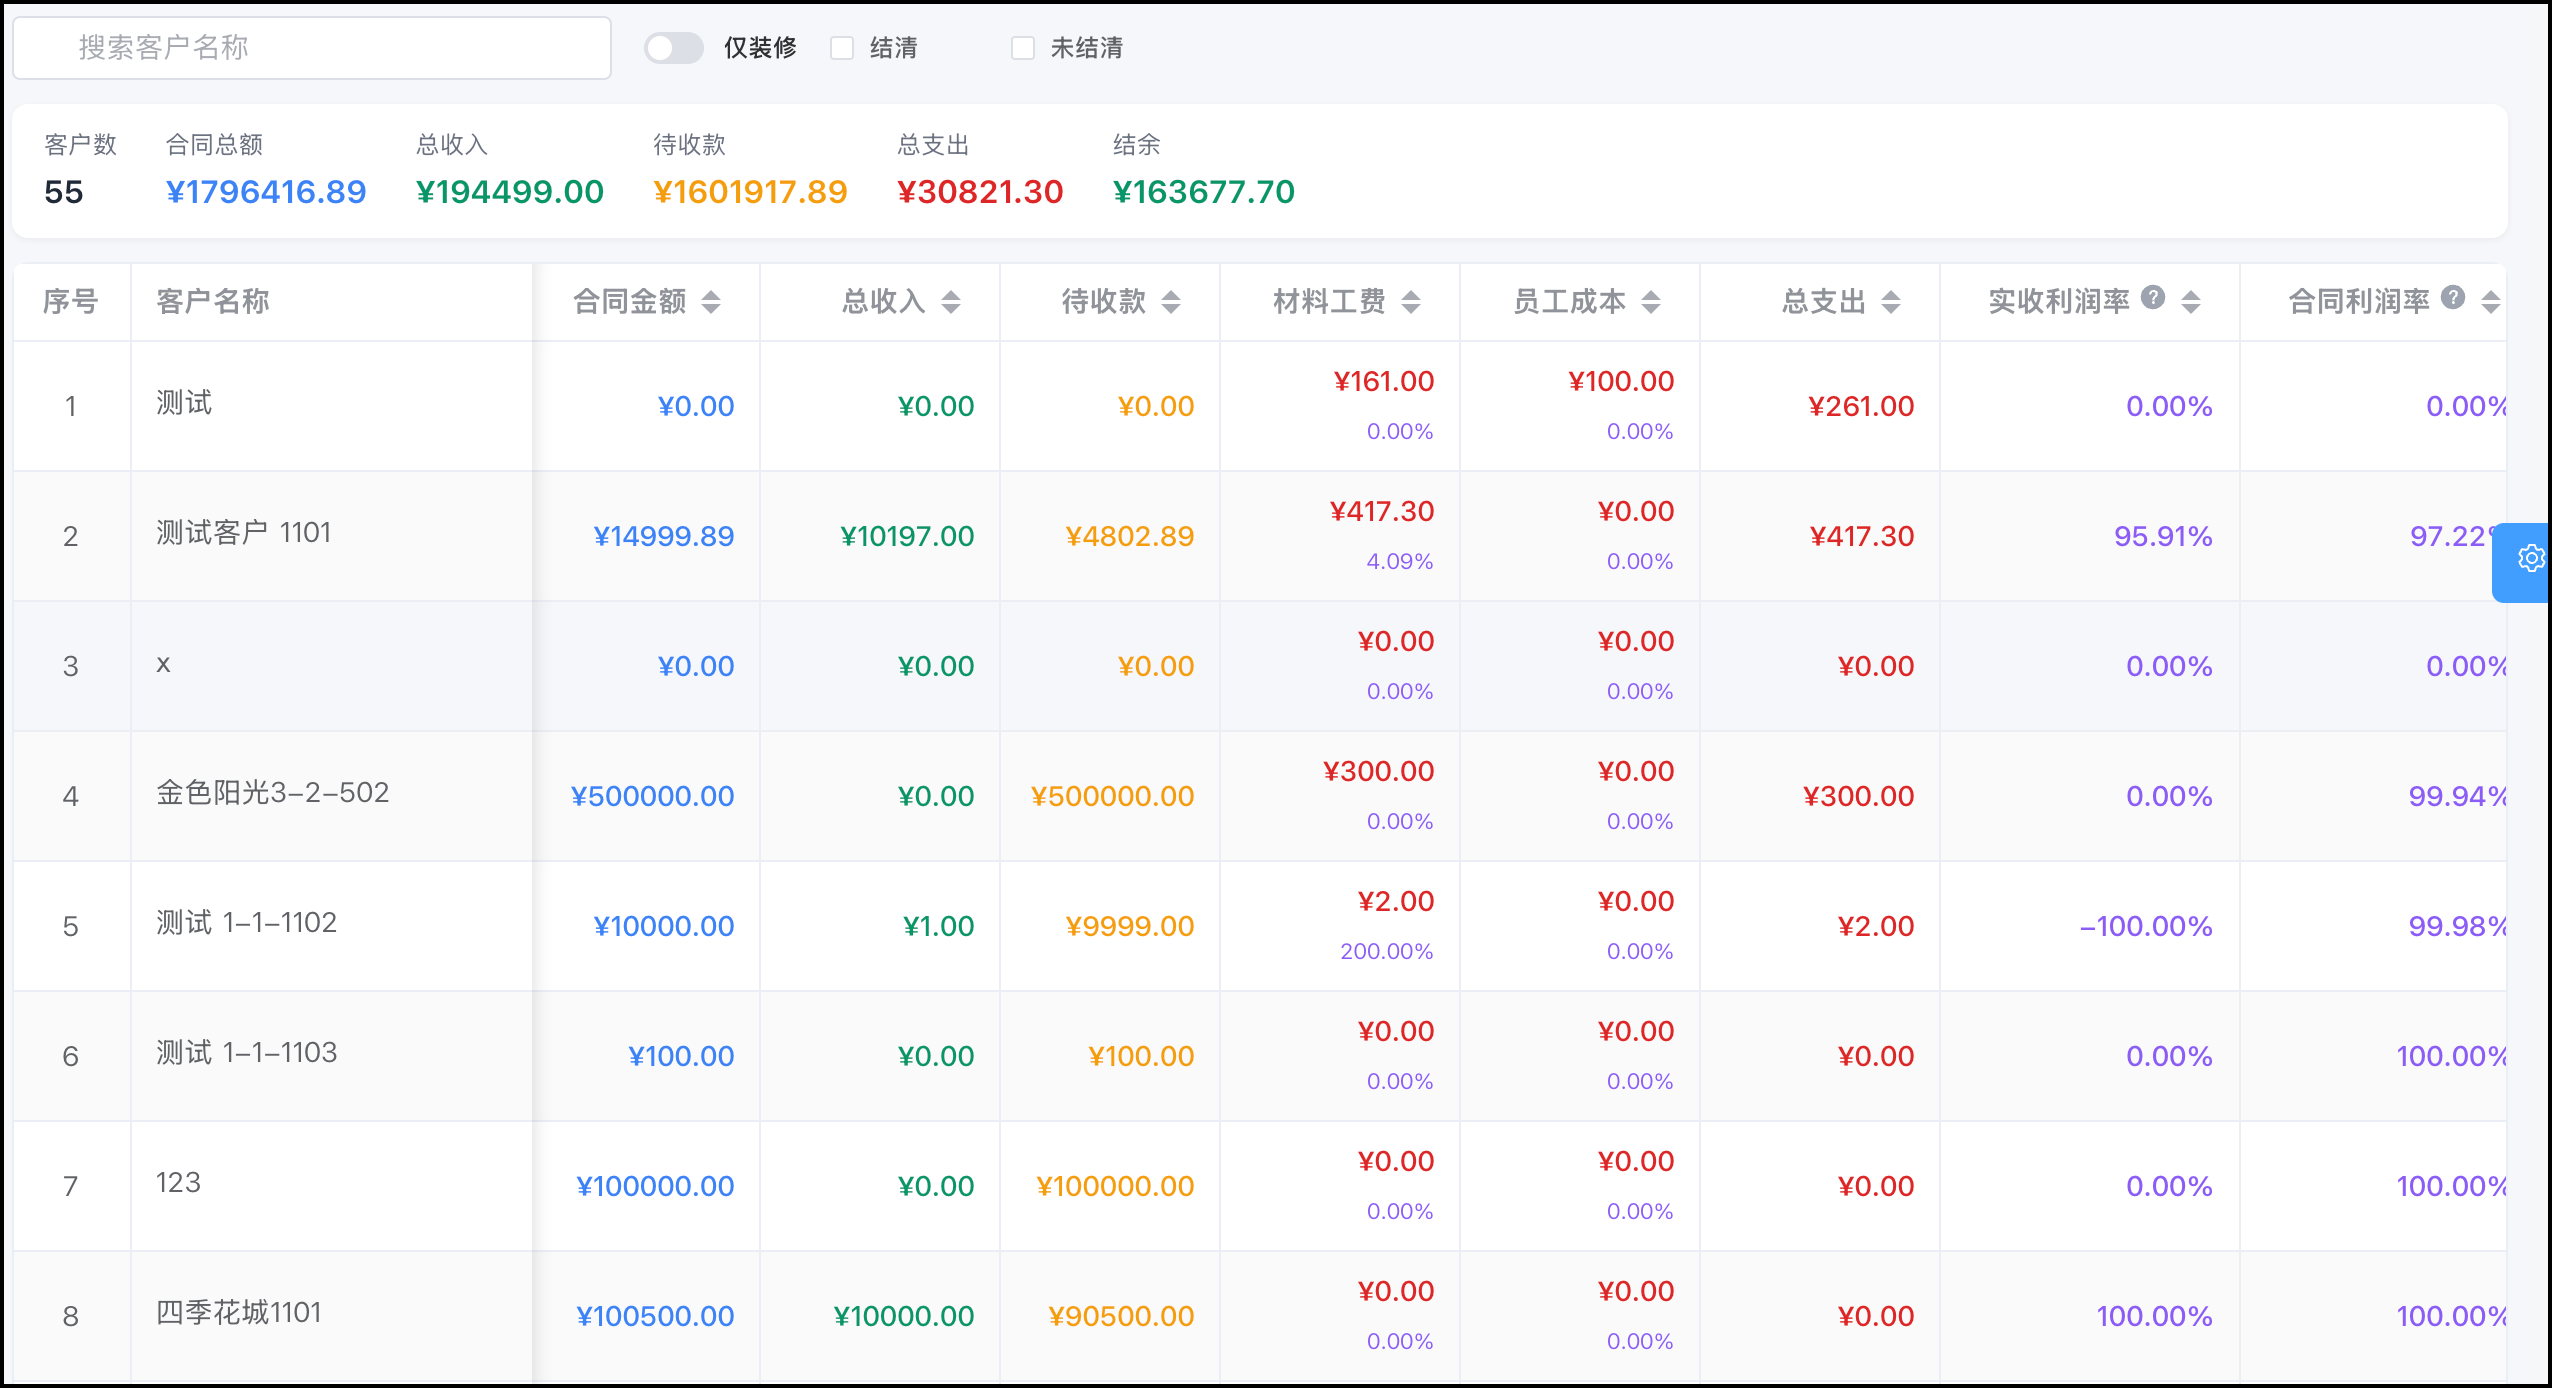Select customer named x
This screenshot has height=1388, width=2552.
pyautogui.click(x=164, y=664)
